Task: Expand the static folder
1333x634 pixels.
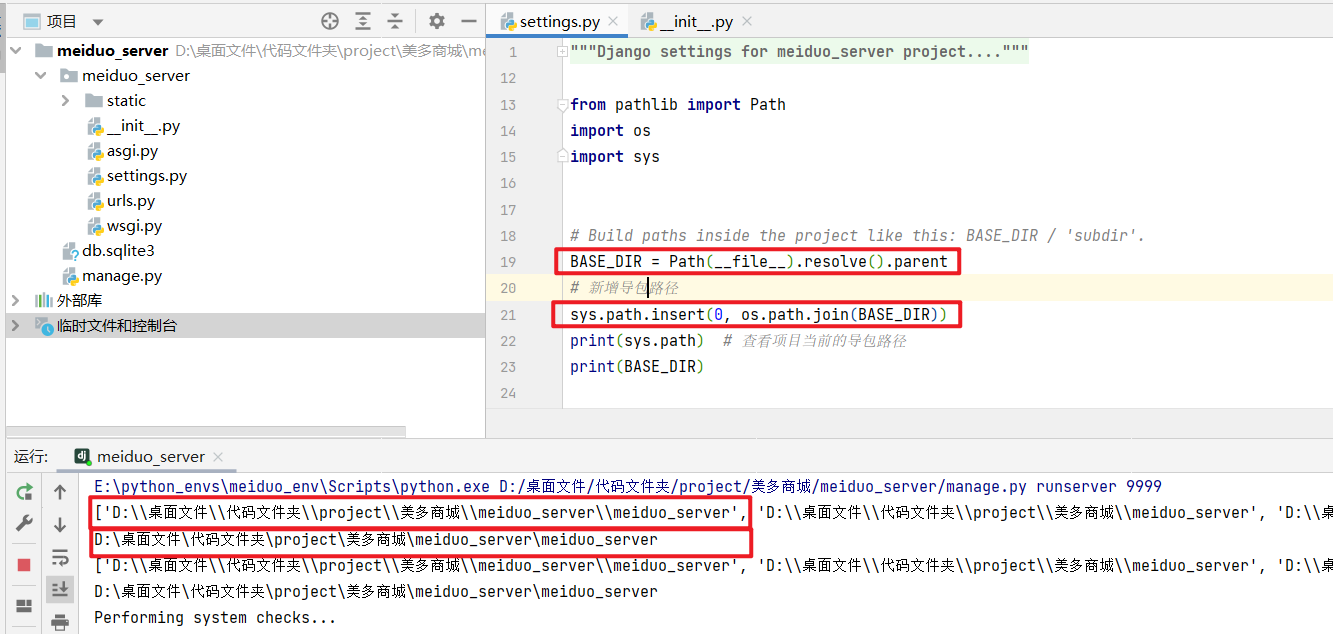Action: click(x=65, y=100)
